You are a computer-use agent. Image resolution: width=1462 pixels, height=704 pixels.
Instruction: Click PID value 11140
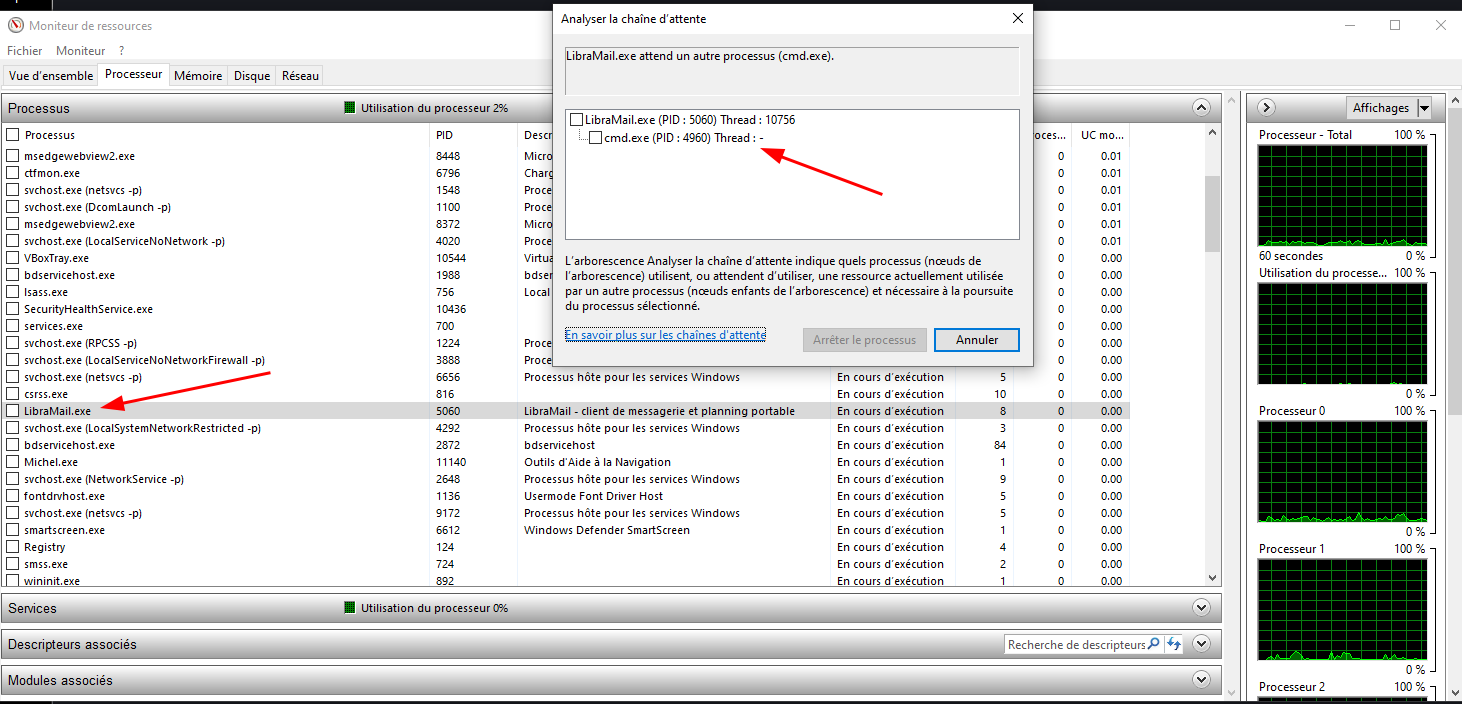[451, 462]
